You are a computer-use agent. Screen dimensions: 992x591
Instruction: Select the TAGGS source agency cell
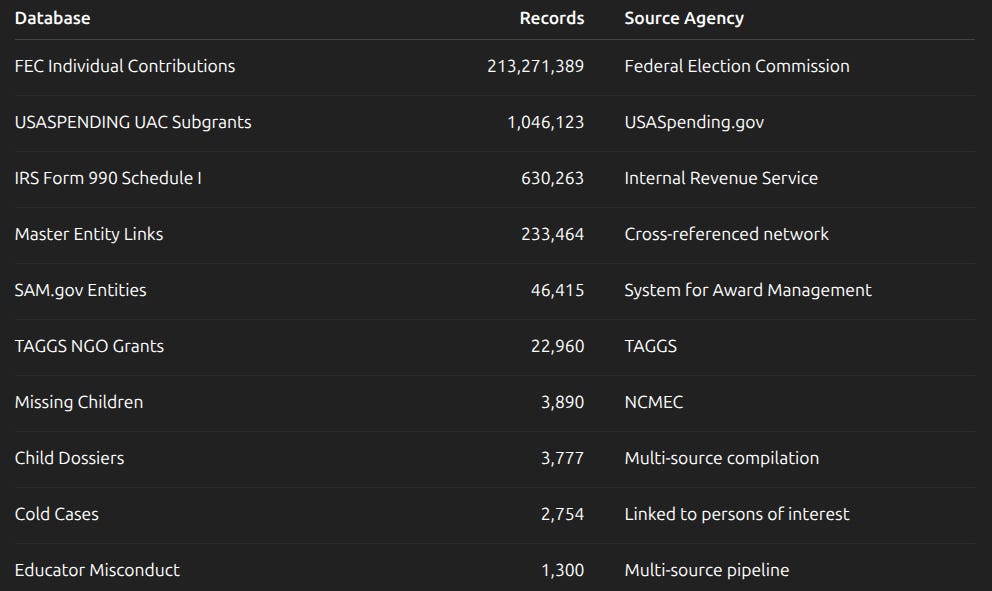pos(650,346)
